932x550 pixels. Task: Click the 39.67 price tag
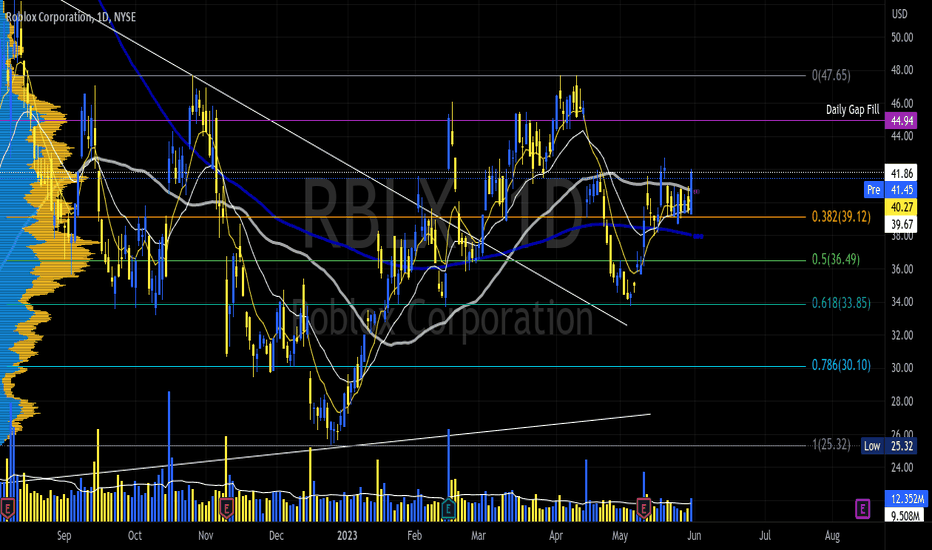point(901,224)
